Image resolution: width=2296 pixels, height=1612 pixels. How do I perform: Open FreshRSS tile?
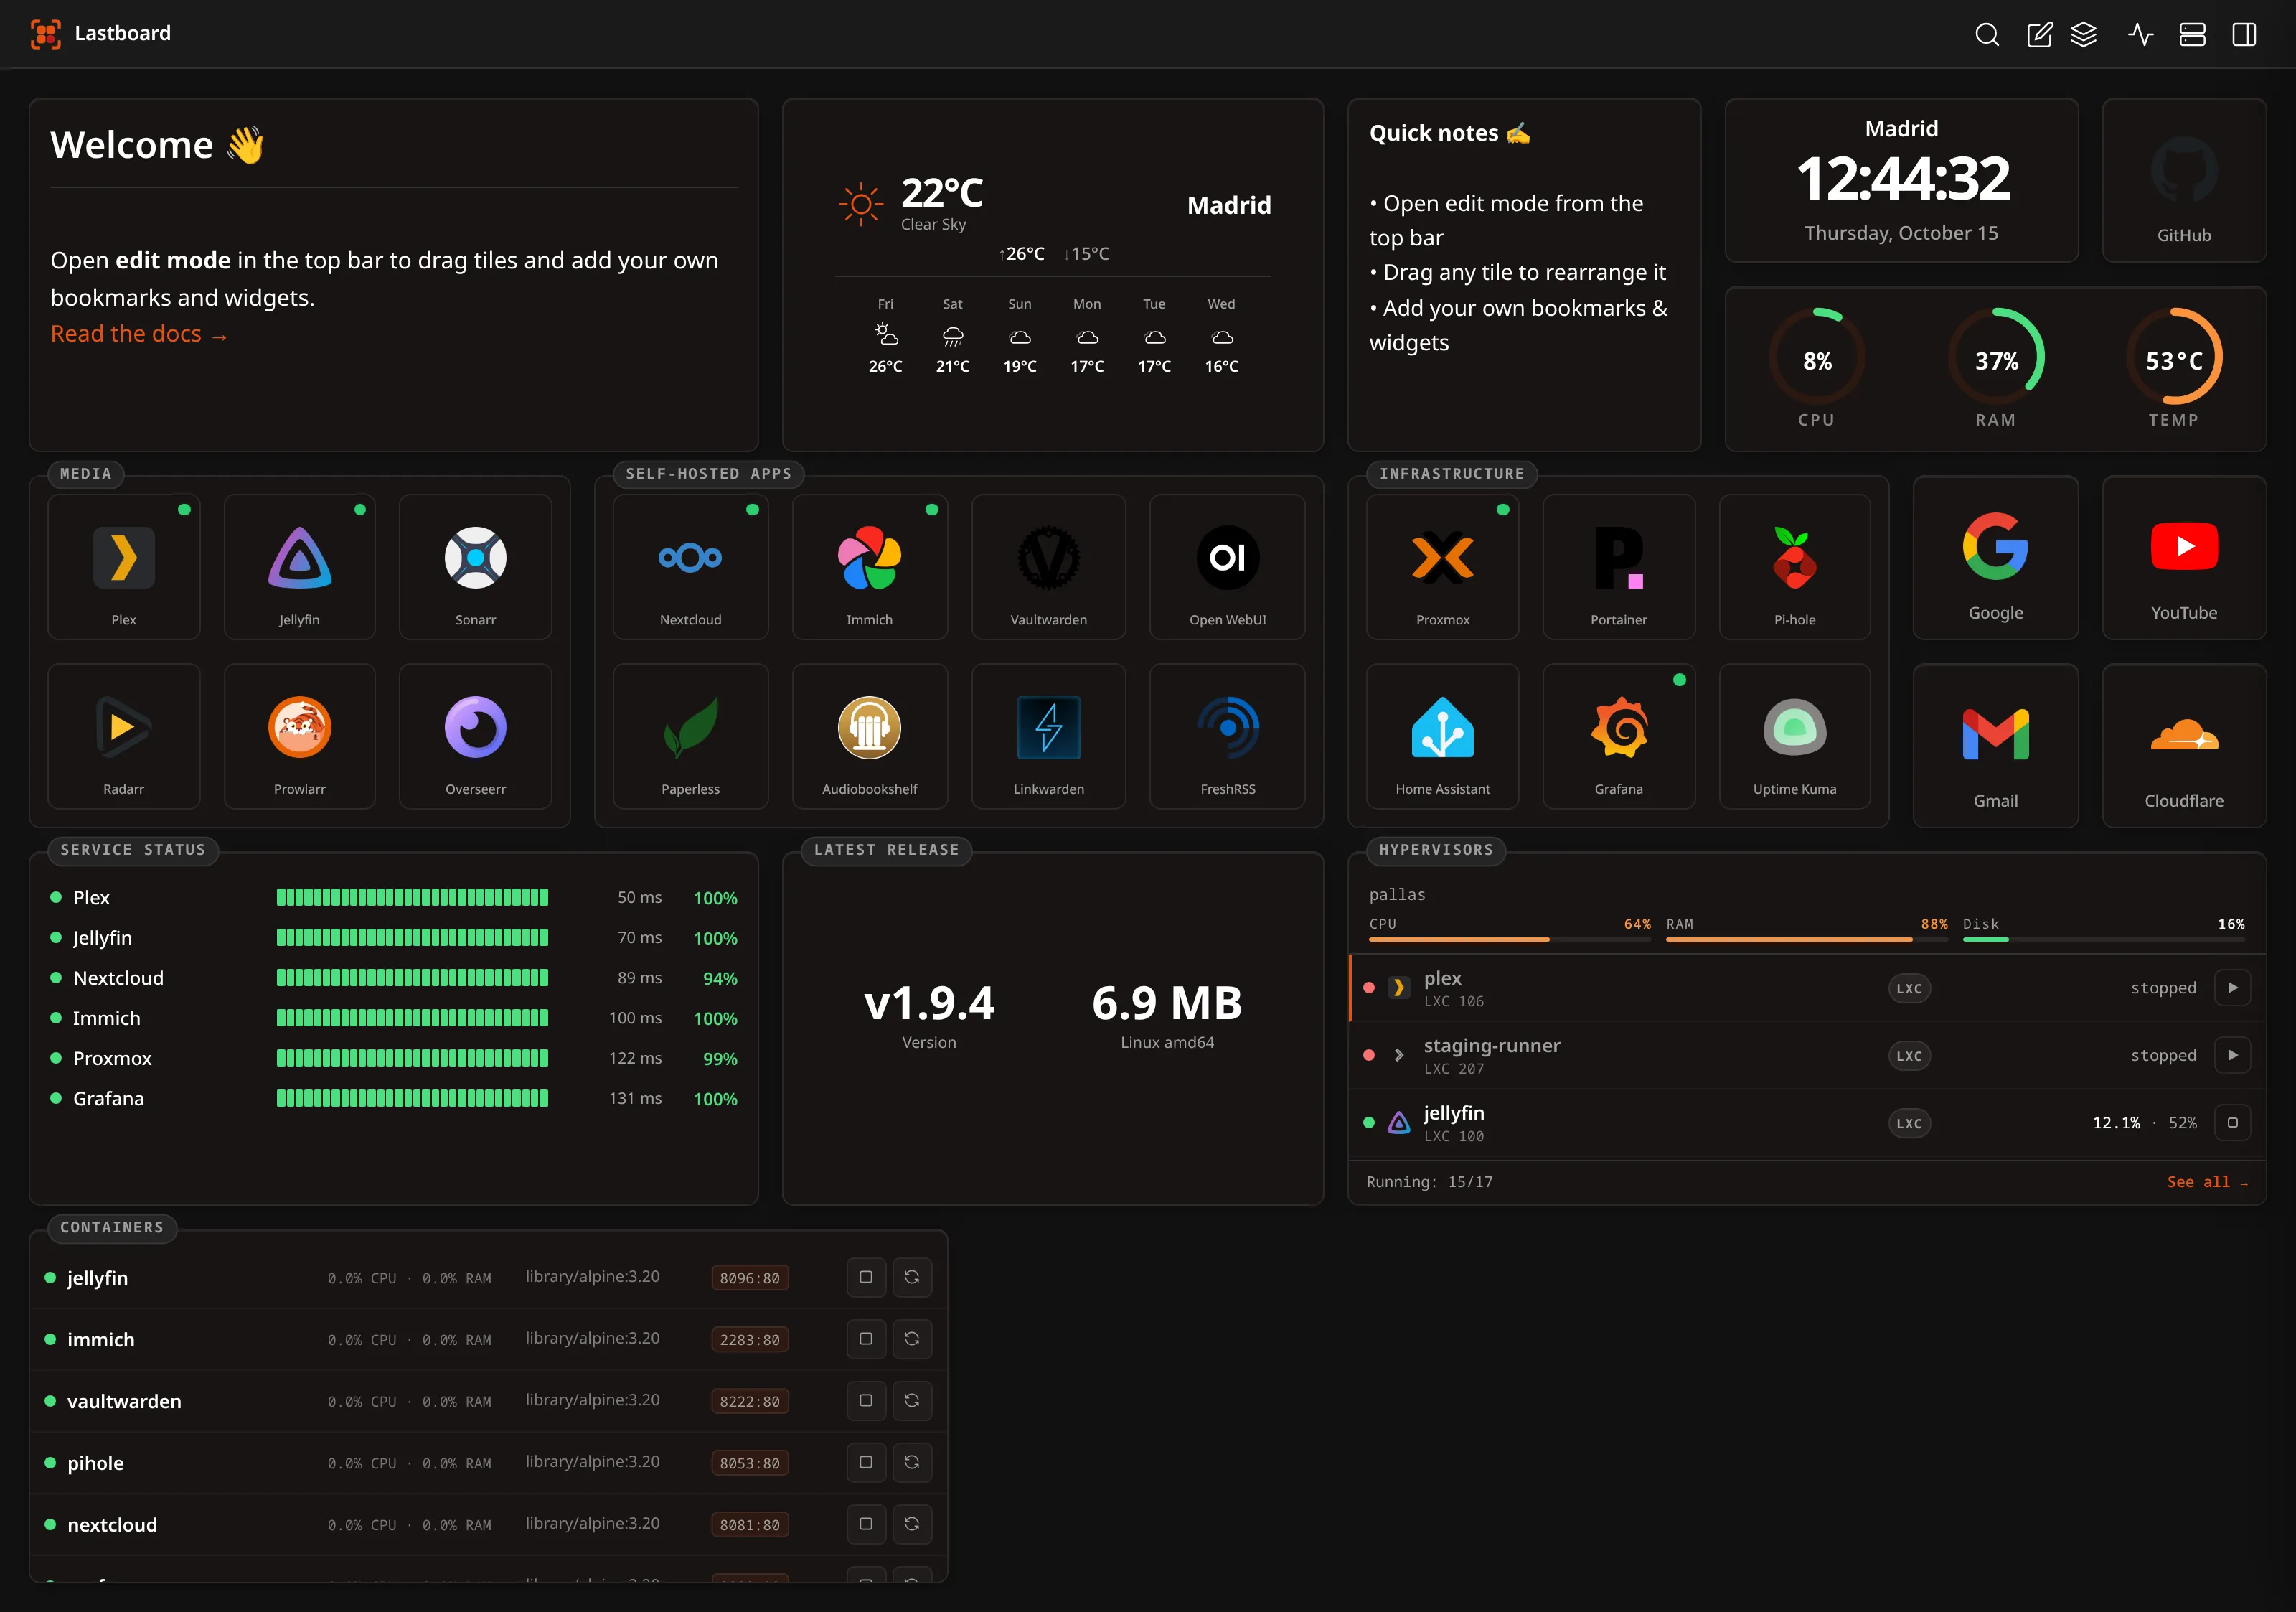pyautogui.click(x=1228, y=736)
